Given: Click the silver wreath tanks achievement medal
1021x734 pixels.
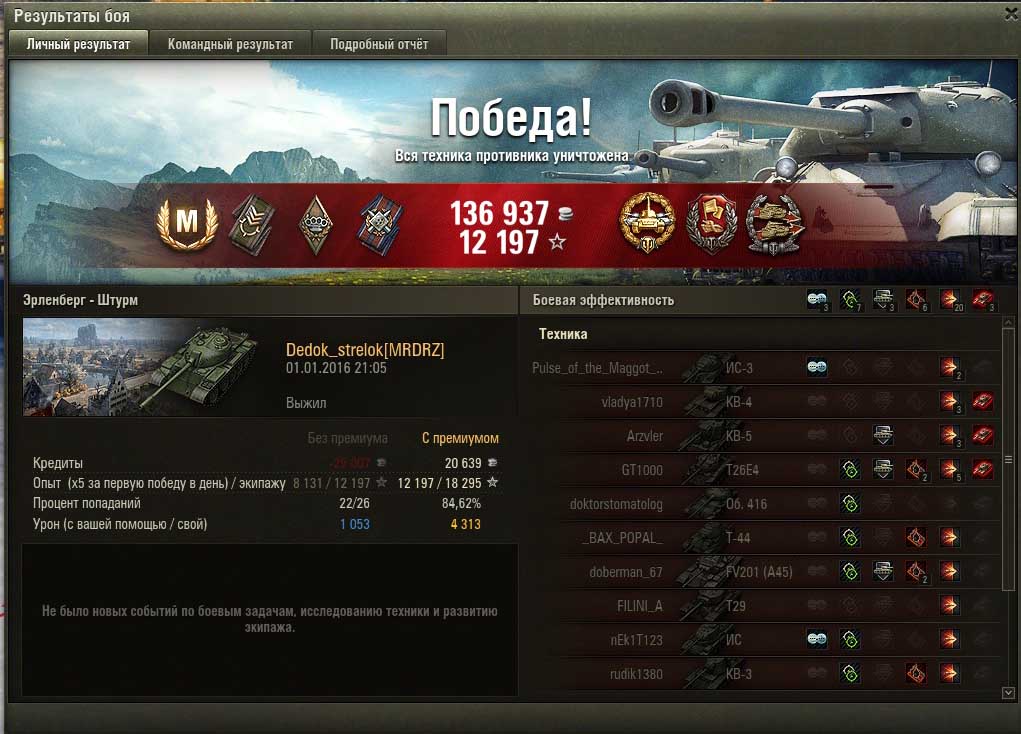Looking at the screenshot, I should tap(776, 224).
